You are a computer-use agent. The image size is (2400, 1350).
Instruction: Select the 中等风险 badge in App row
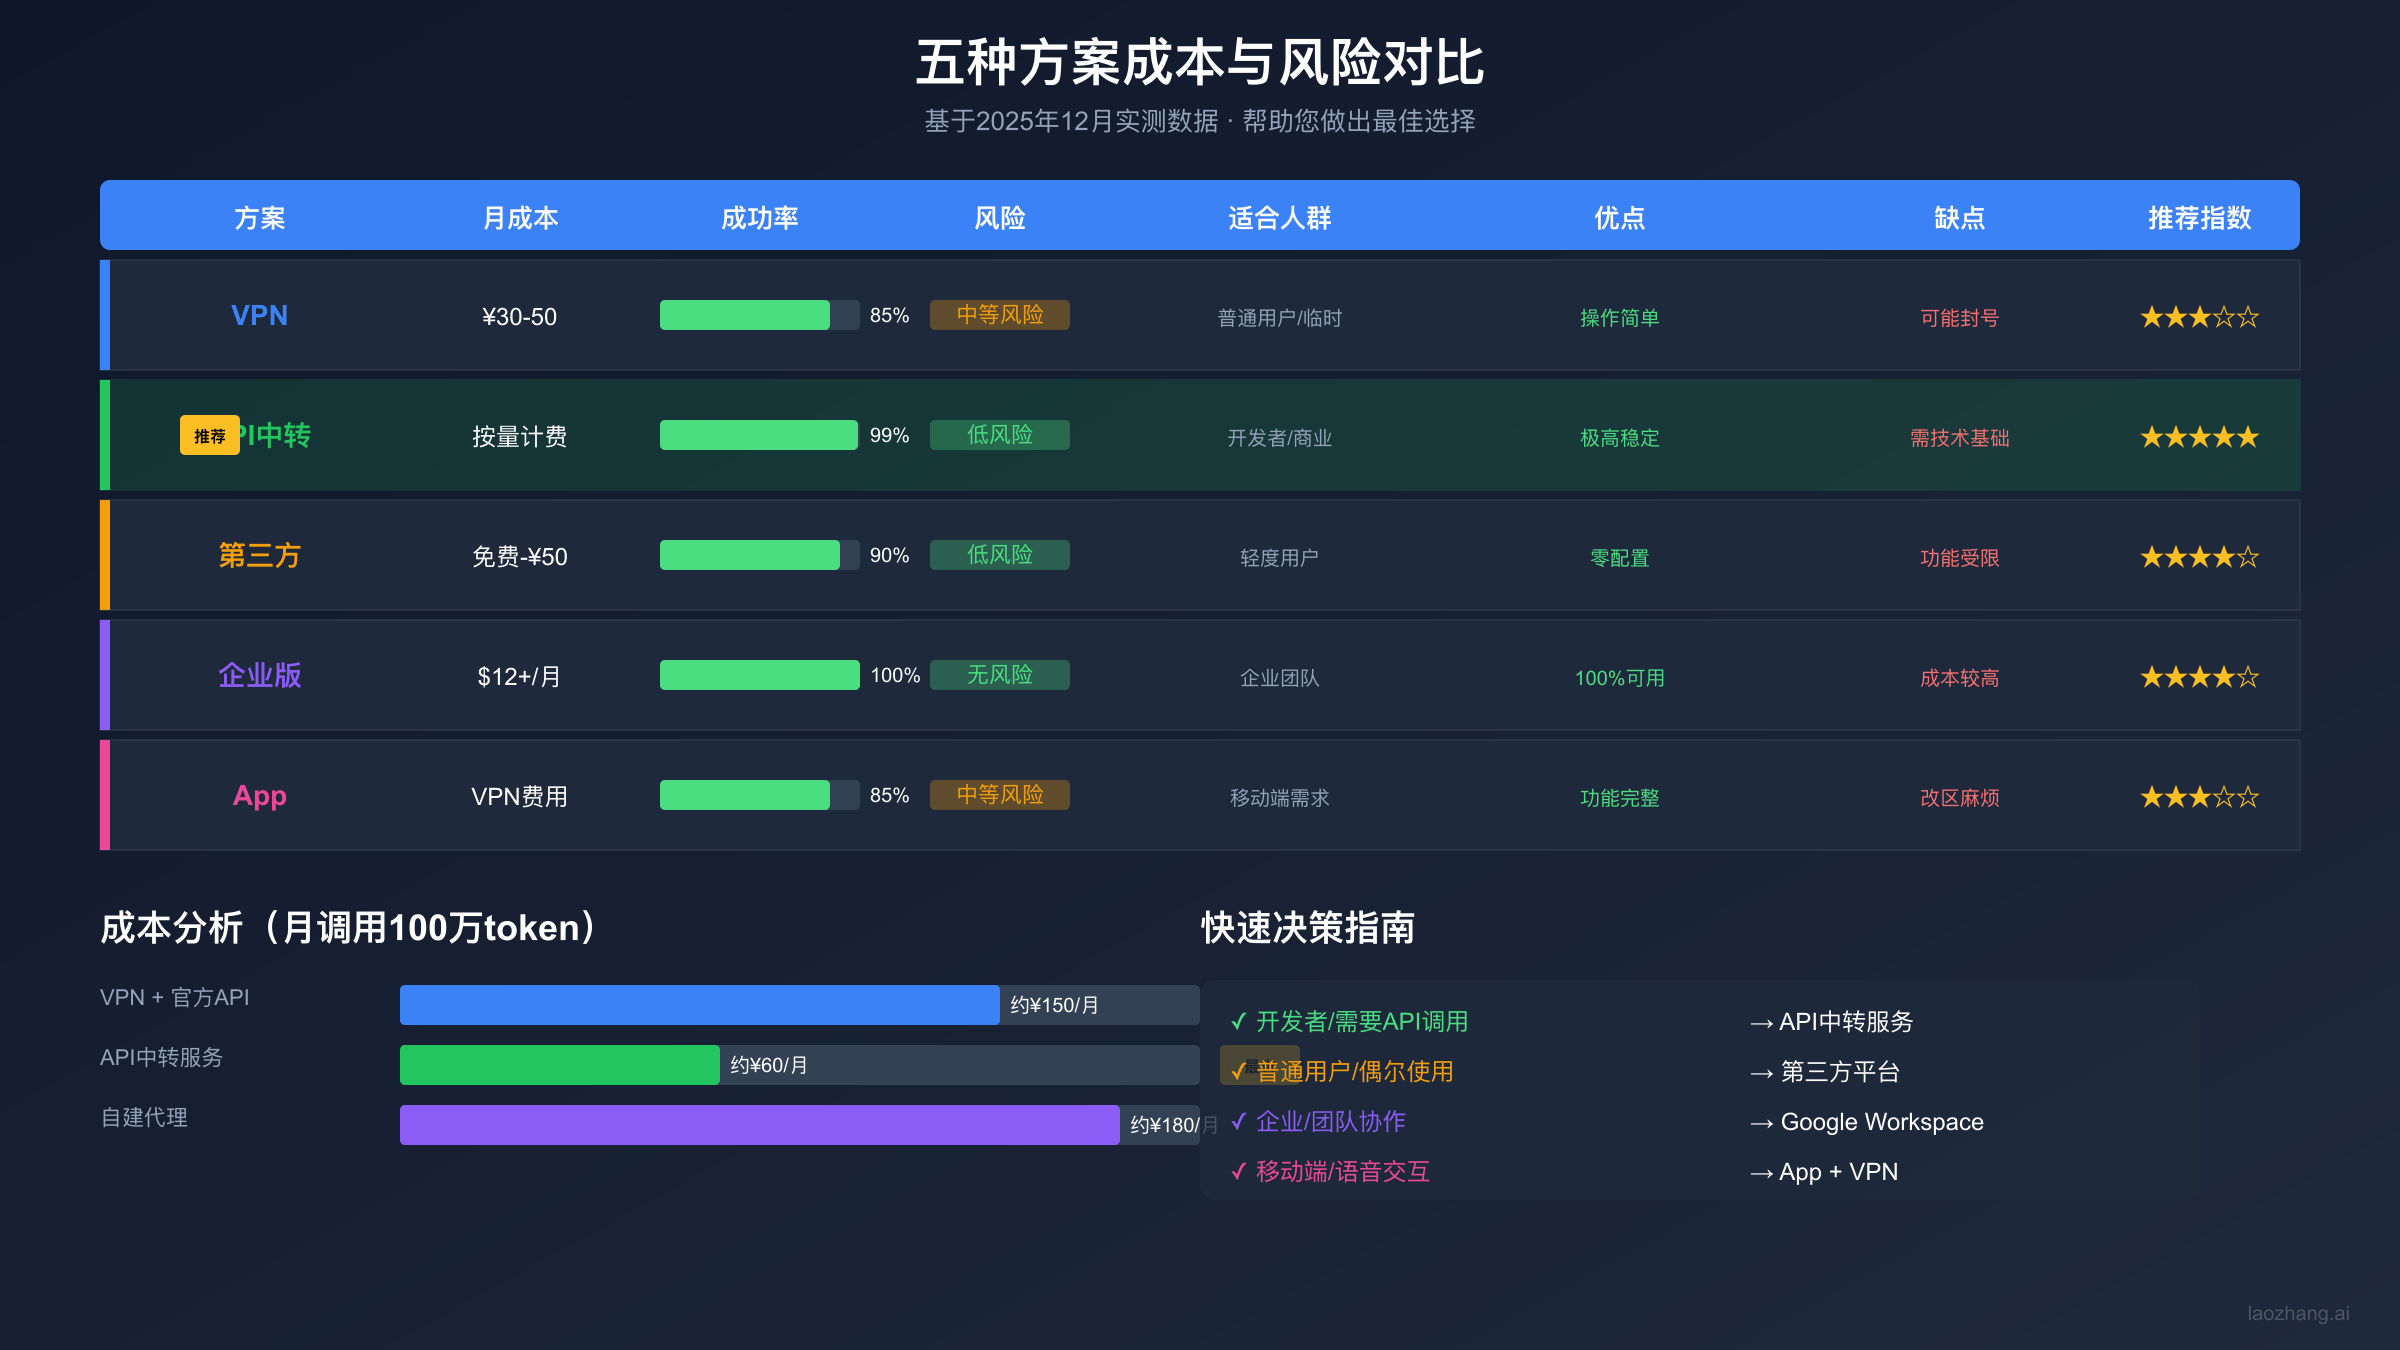coord(999,795)
